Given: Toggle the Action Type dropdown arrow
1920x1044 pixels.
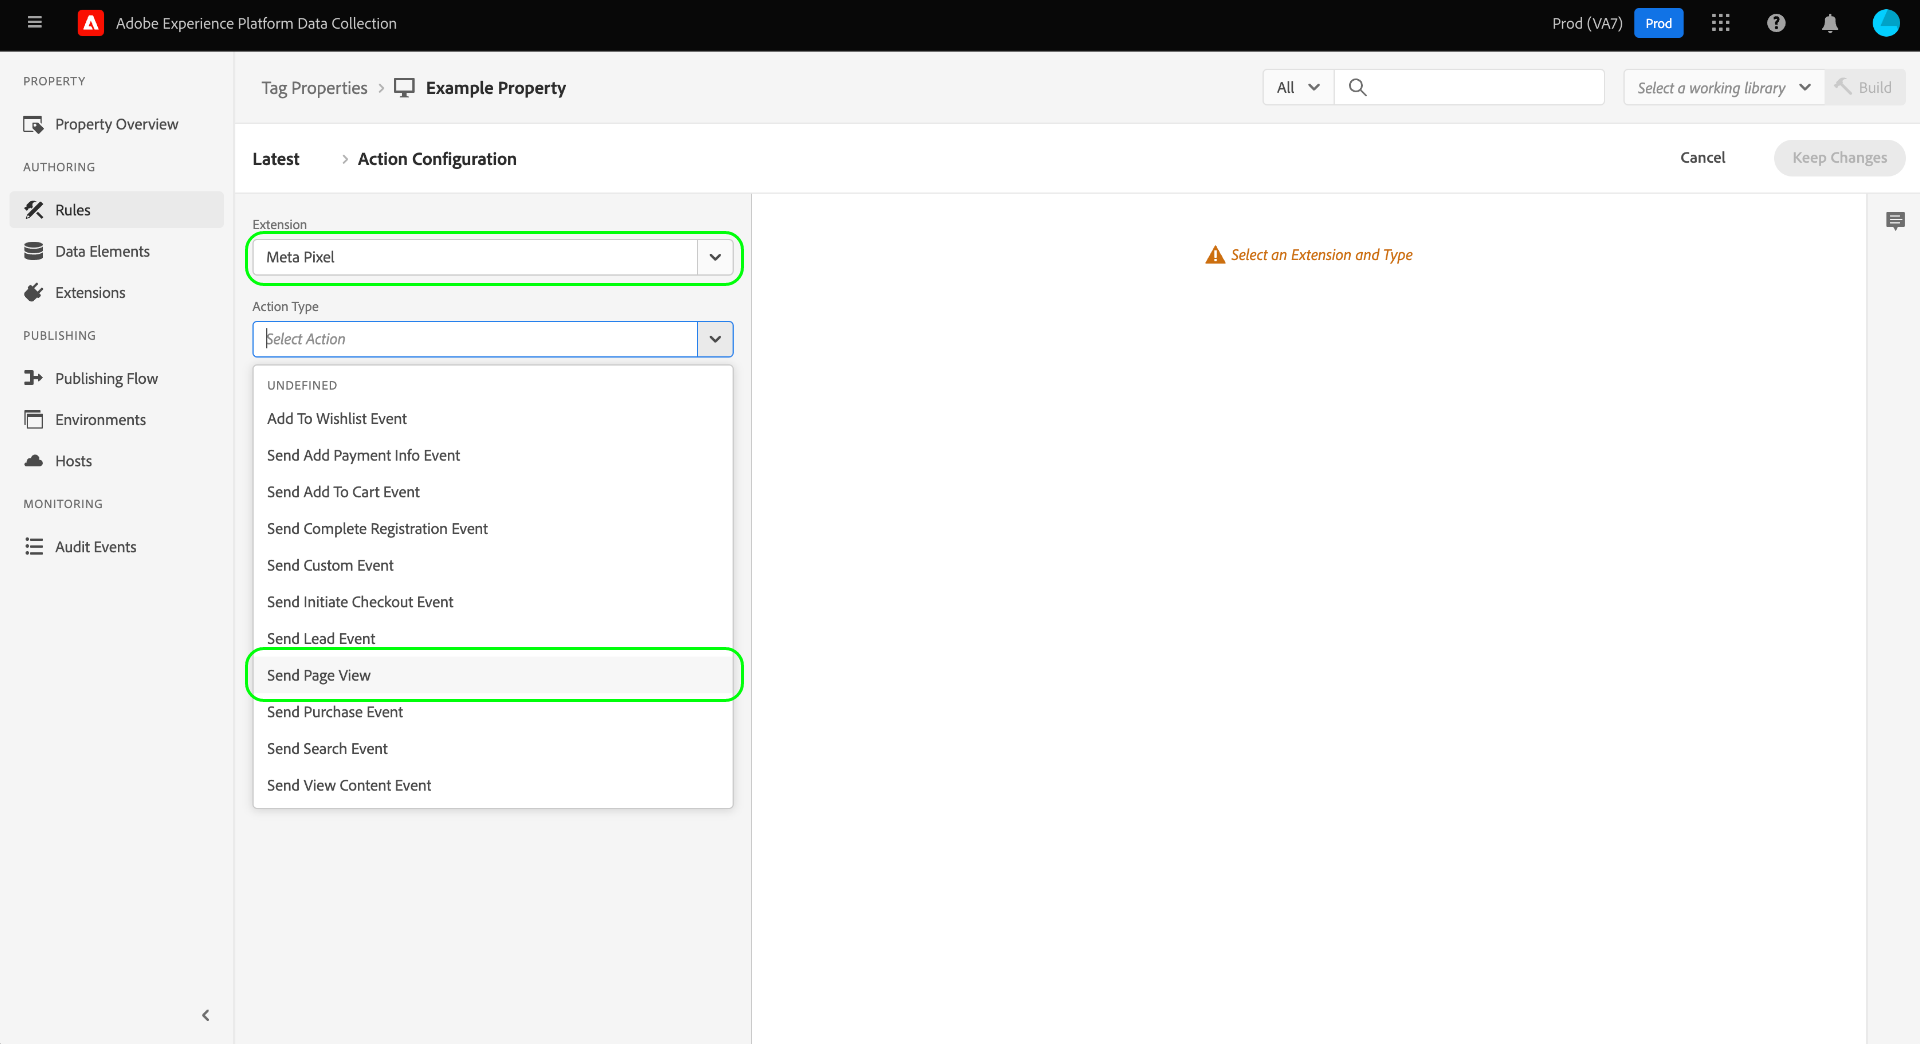Looking at the screenshot, I should (715, 339).
